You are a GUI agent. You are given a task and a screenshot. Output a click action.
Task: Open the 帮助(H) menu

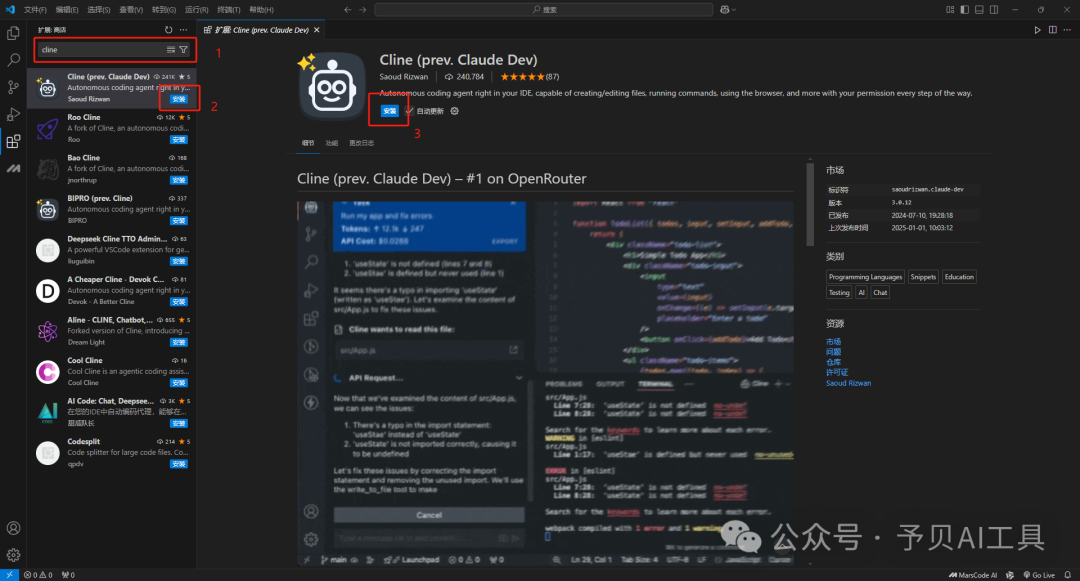[x=261, y=10]
